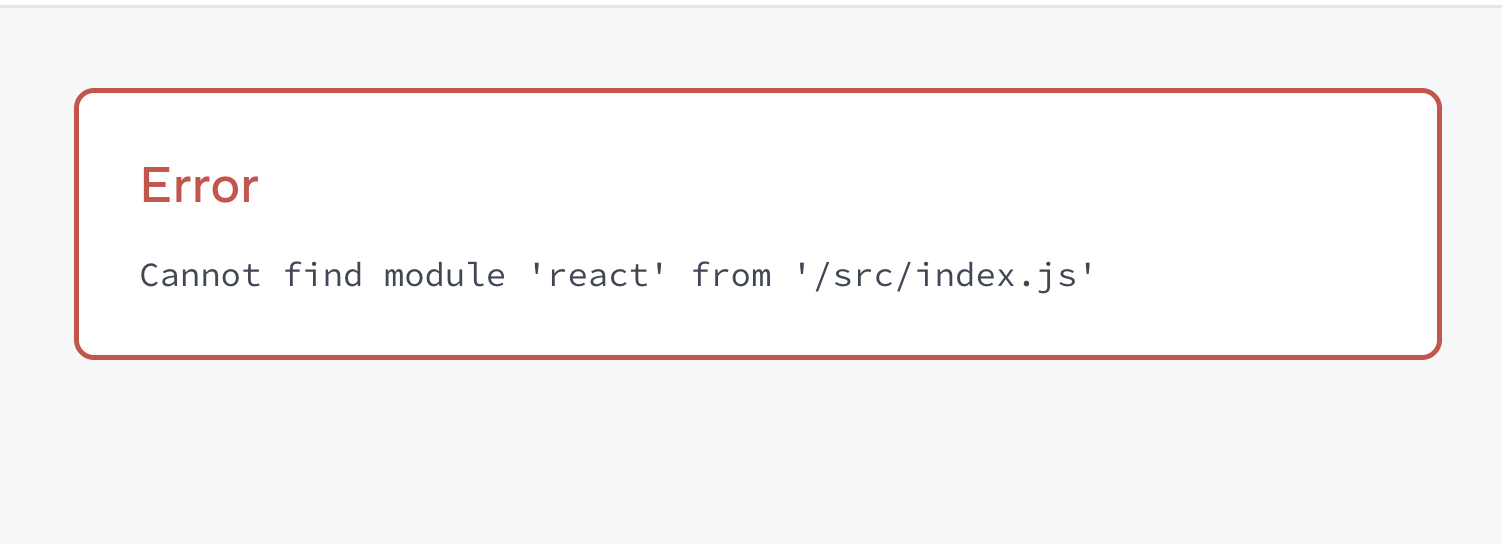Click the right red border of the error box

1439,223
